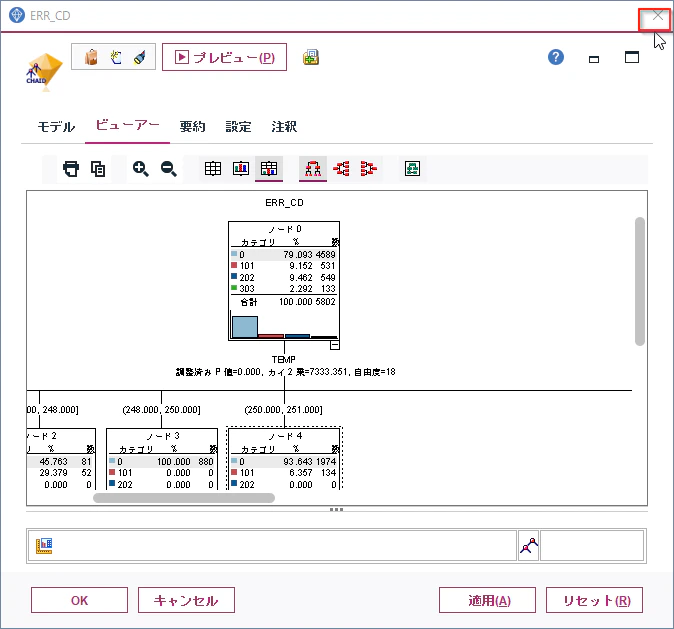This screenshot has height=629, width=674.
Task: Click the 合計 total row in node 0
Action: (x=284, y=302)
